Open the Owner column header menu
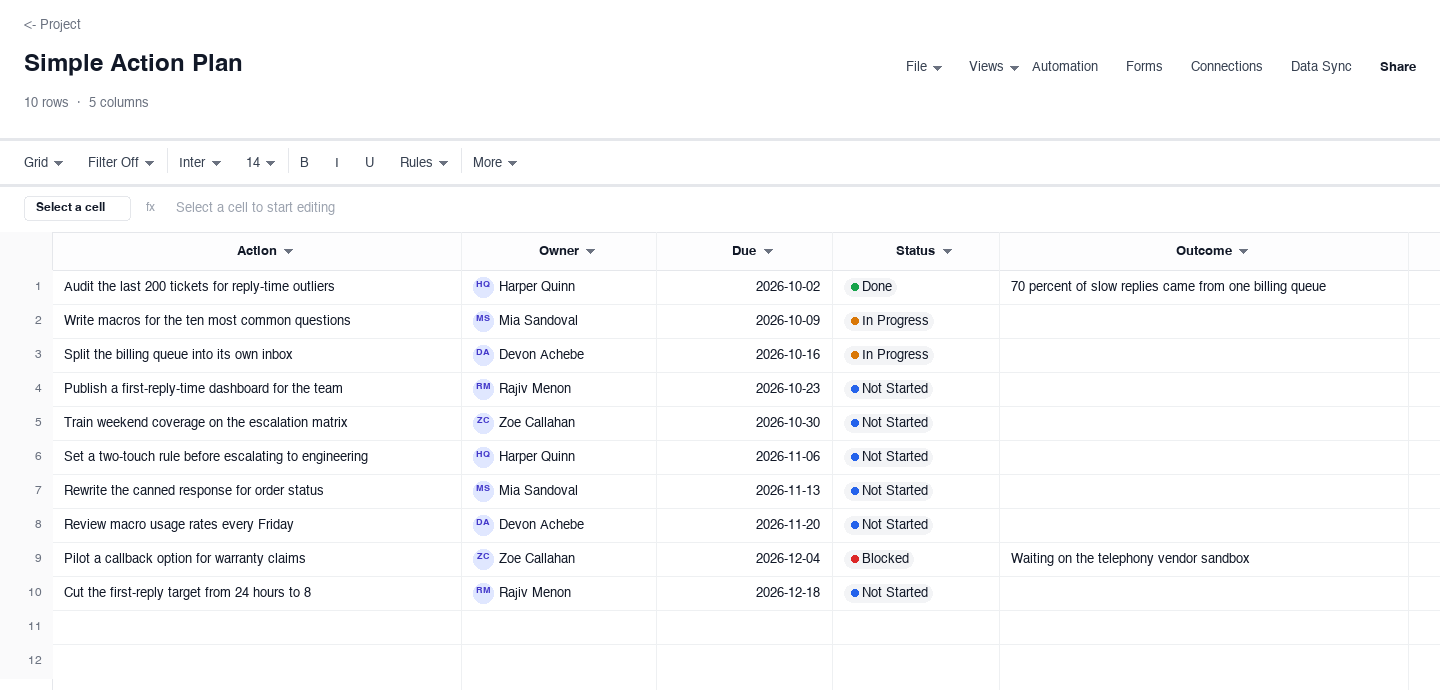The image size is (1440, 690). point(591,252)
